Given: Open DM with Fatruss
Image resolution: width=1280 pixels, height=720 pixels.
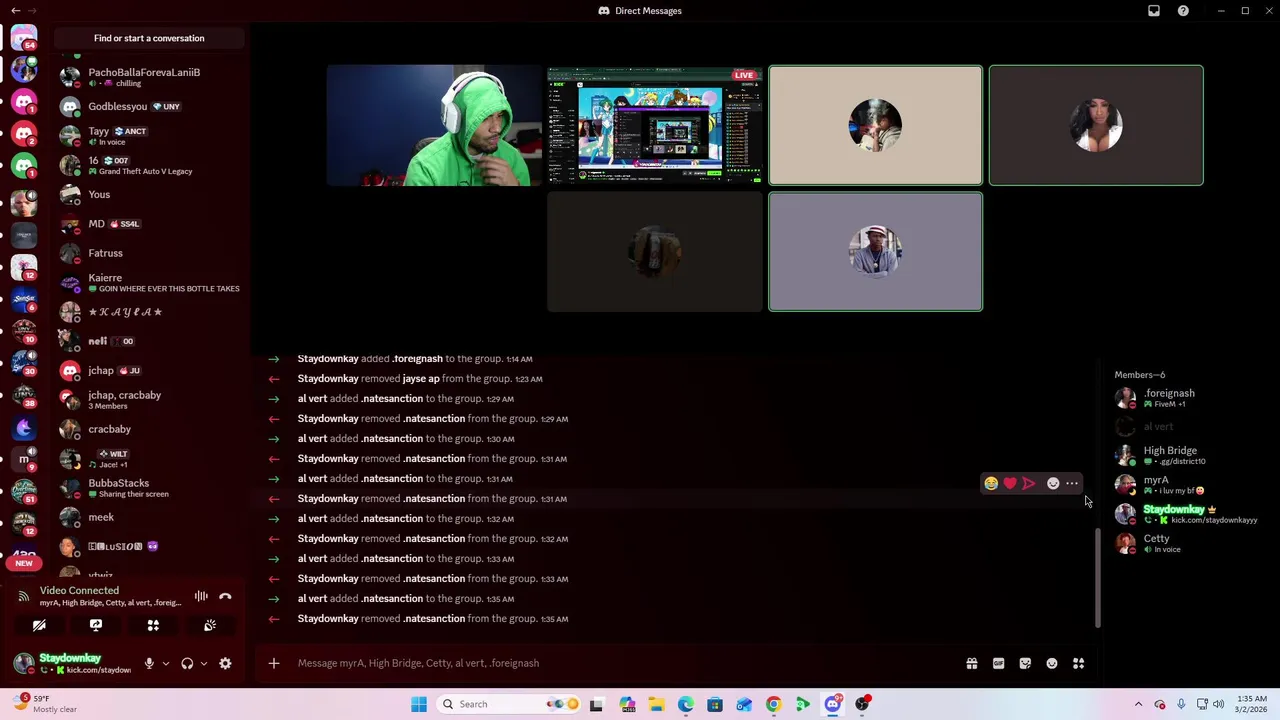Looking at the screenshot, I should click(x=150, y=253).
